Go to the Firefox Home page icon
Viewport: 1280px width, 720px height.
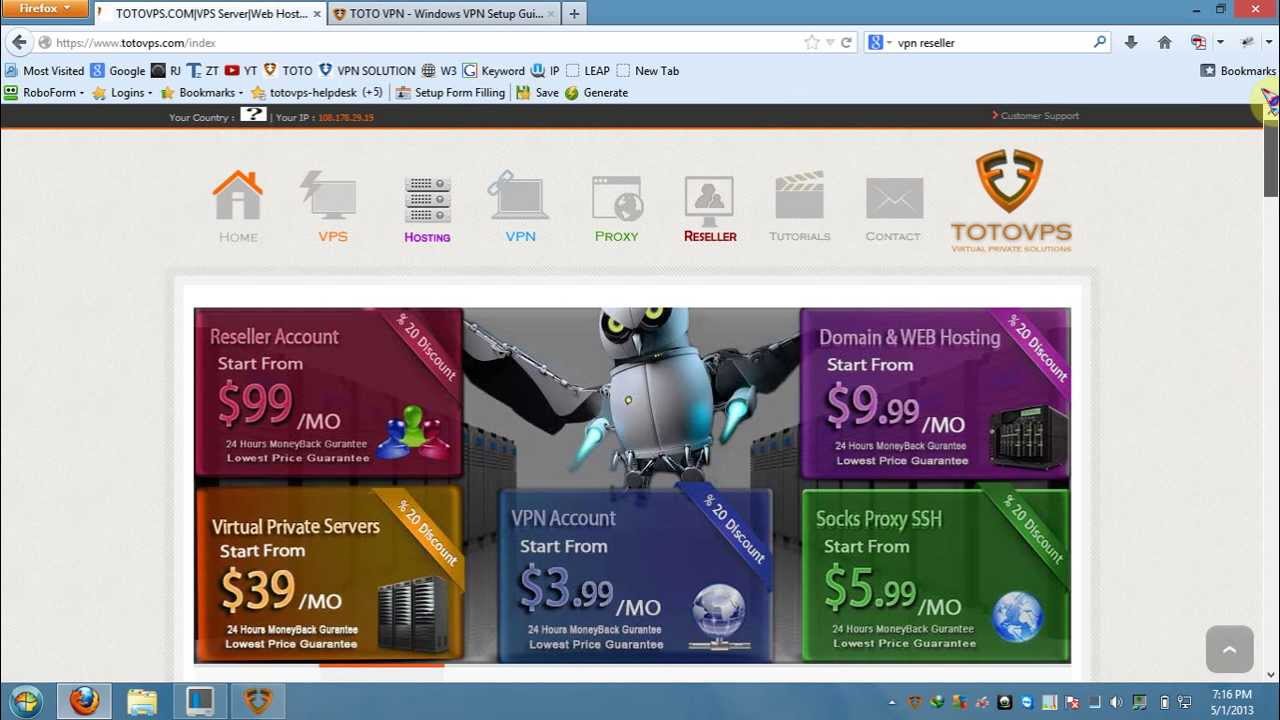click(1164, 42)
